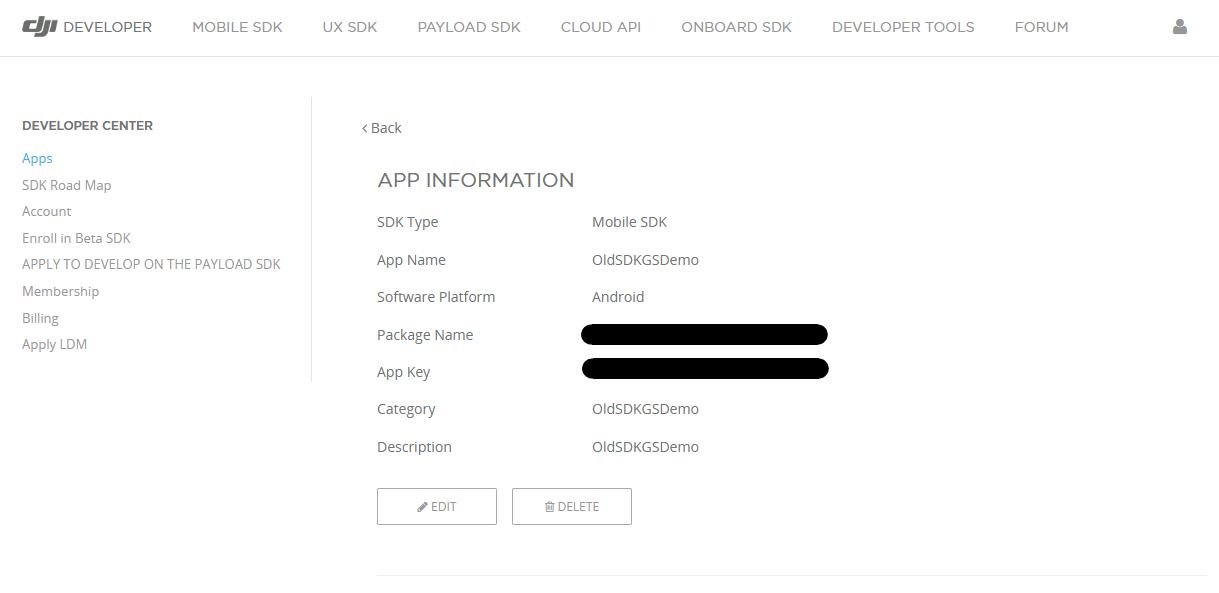1219x593 pixels.
Task: Open the CLOUD API page
Action: pos(600,27)
